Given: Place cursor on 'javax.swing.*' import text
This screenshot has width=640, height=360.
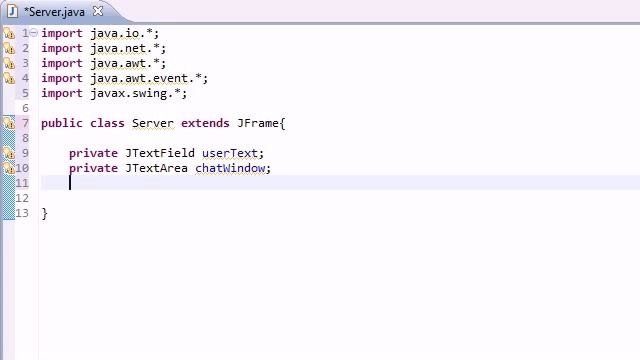Looking at the screenshot, I should coord(135,93).
